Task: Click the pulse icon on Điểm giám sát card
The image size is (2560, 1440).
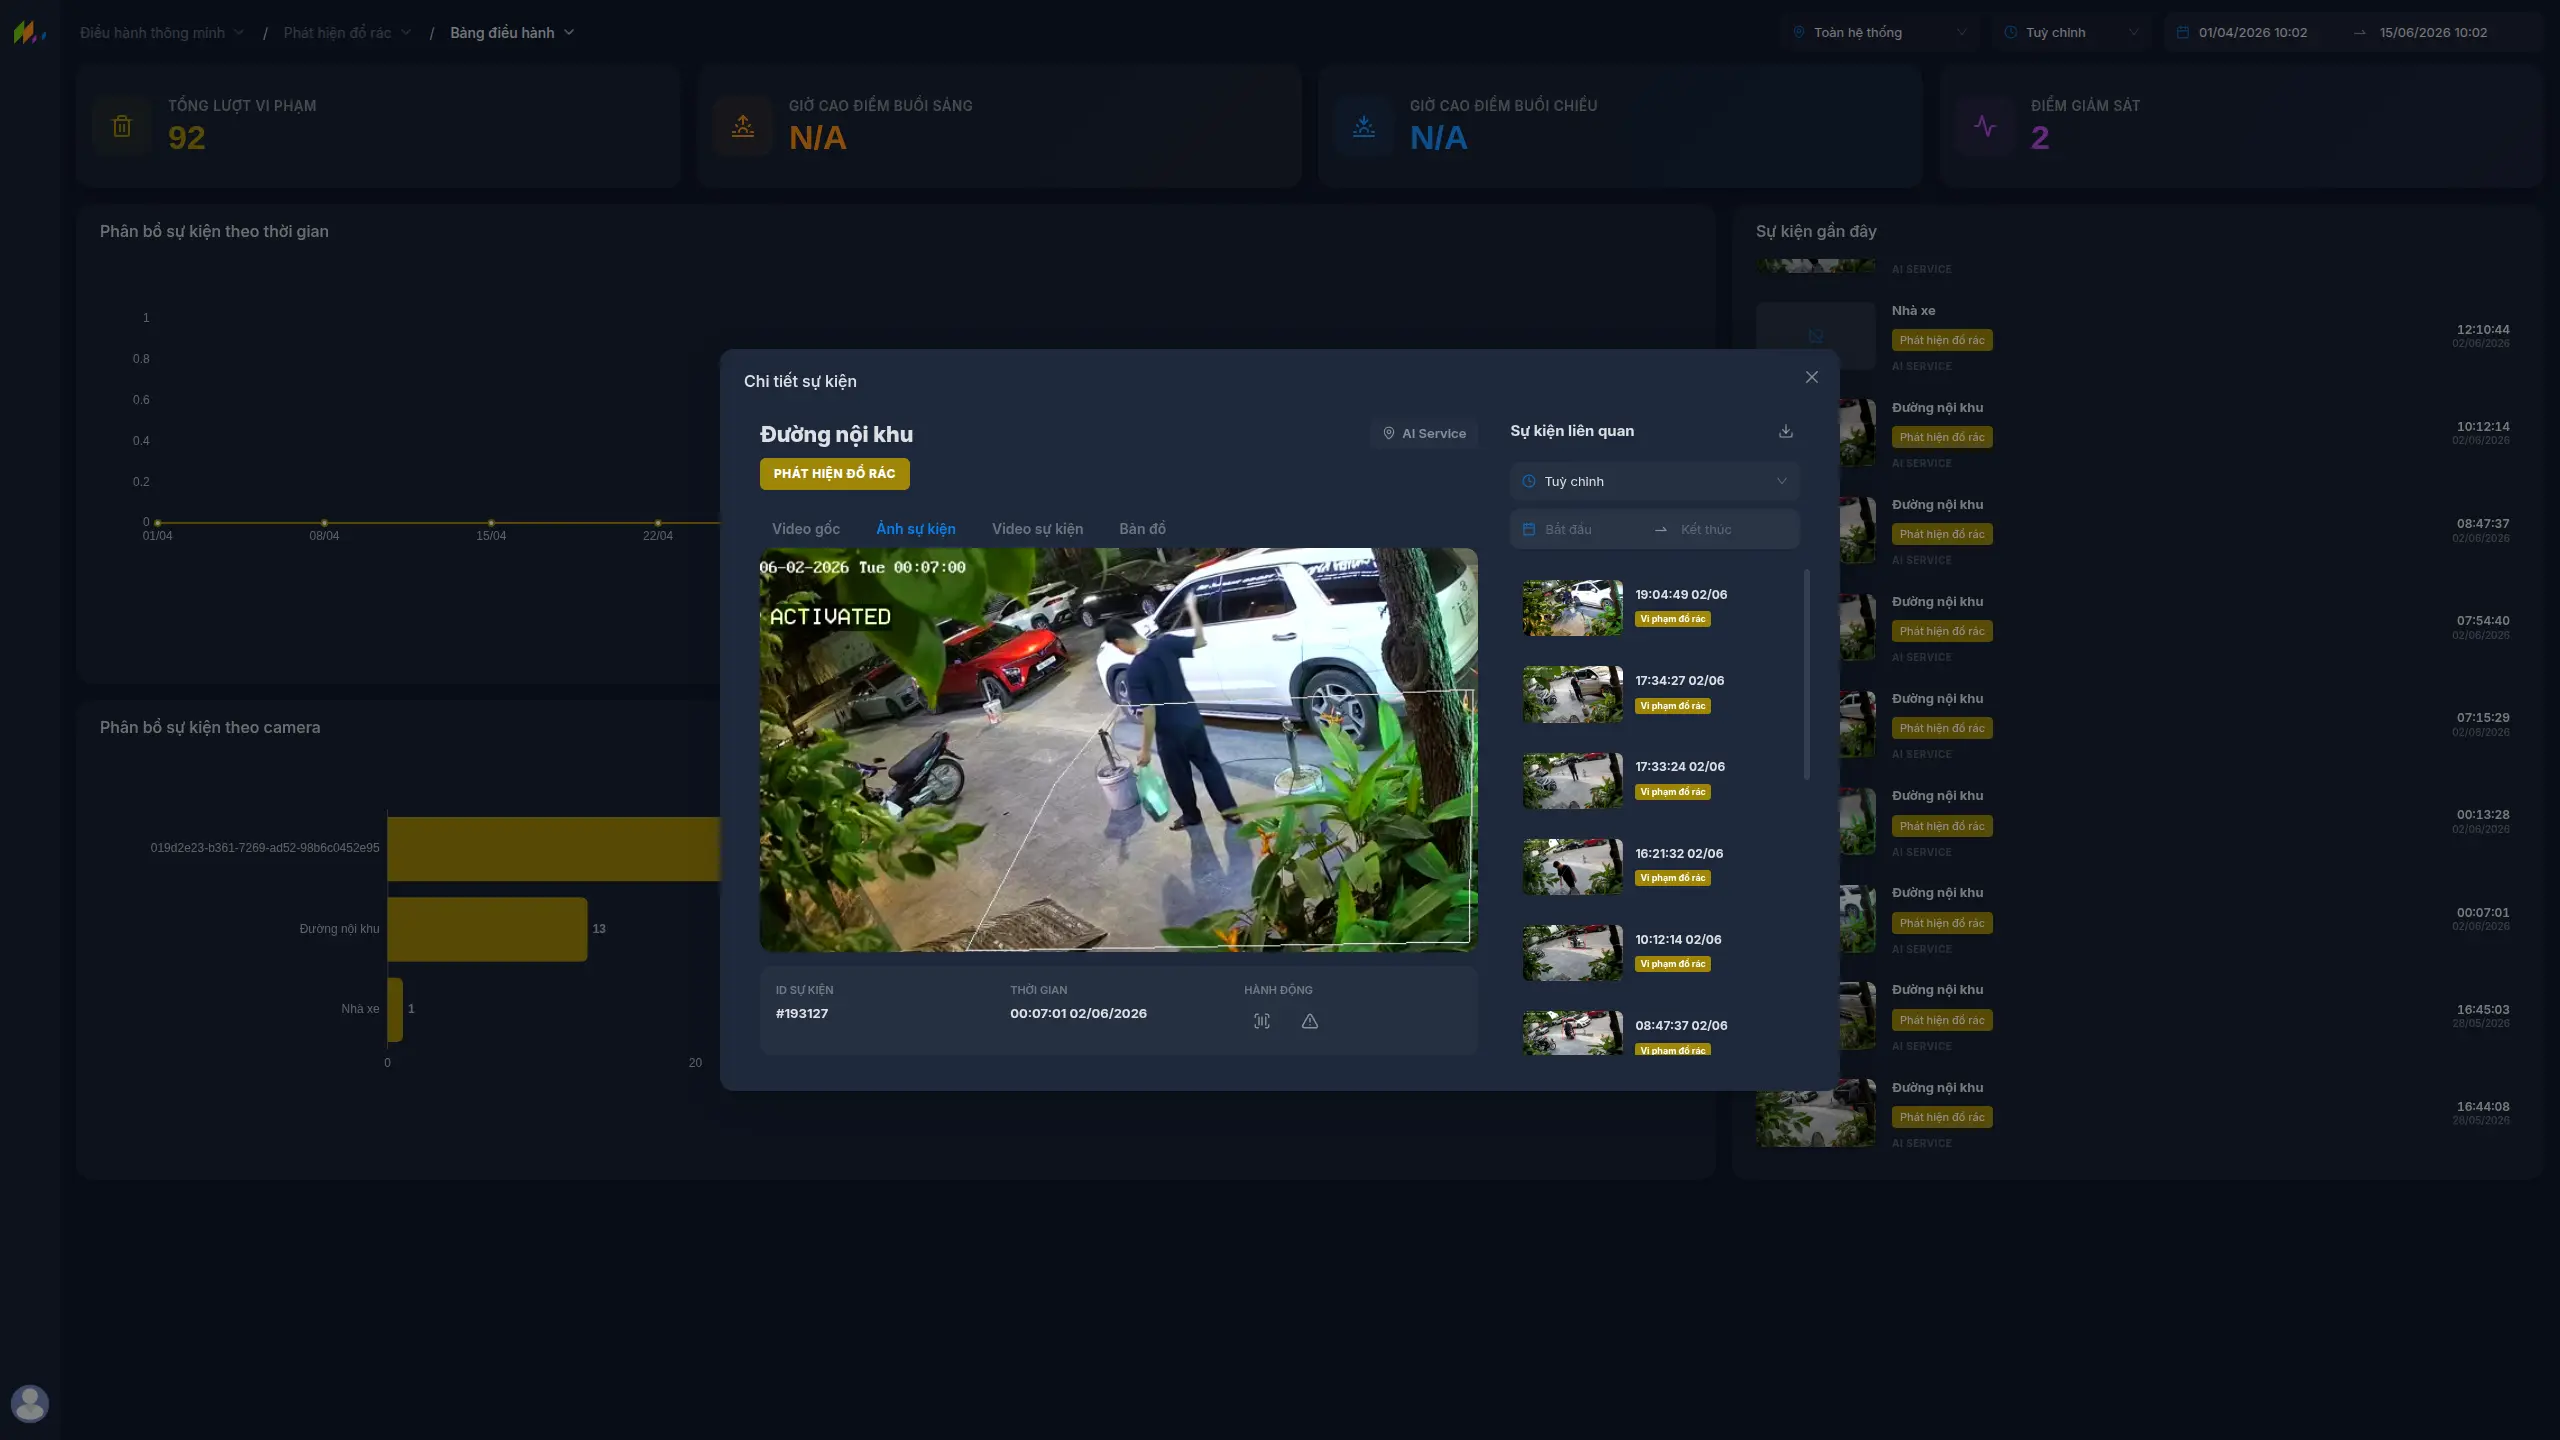Action: [x=1985, y=126]
